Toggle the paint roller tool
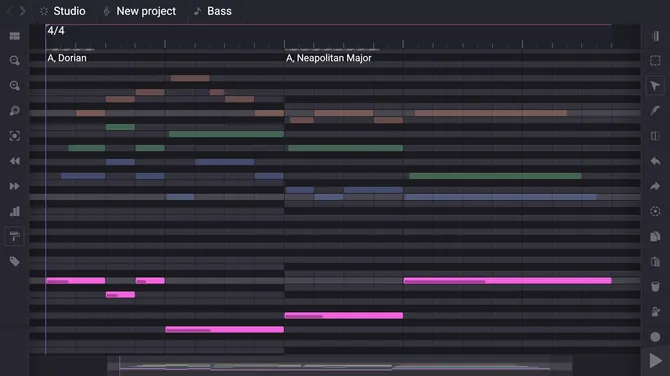The image size is (670, 376). click(x=15, y=236)
